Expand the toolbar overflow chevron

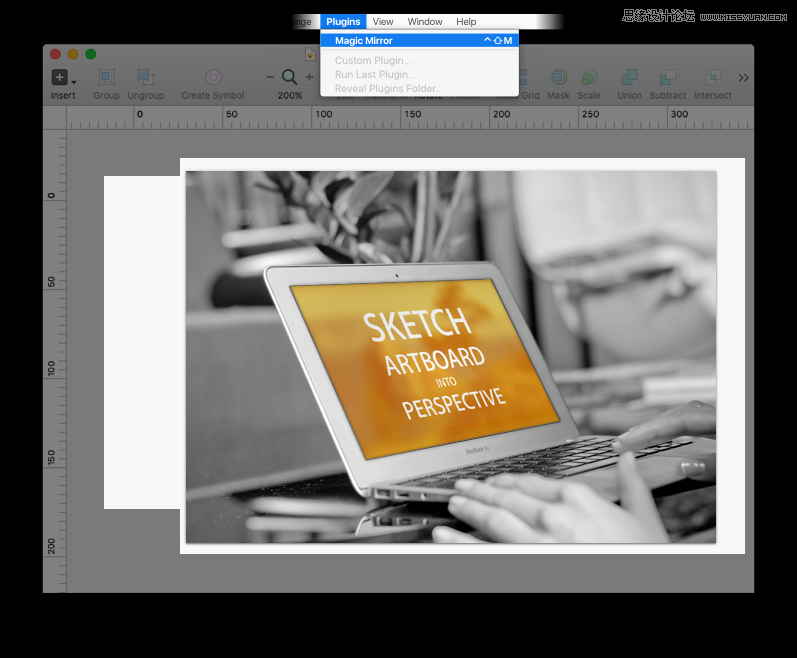(x=743, y=77)
